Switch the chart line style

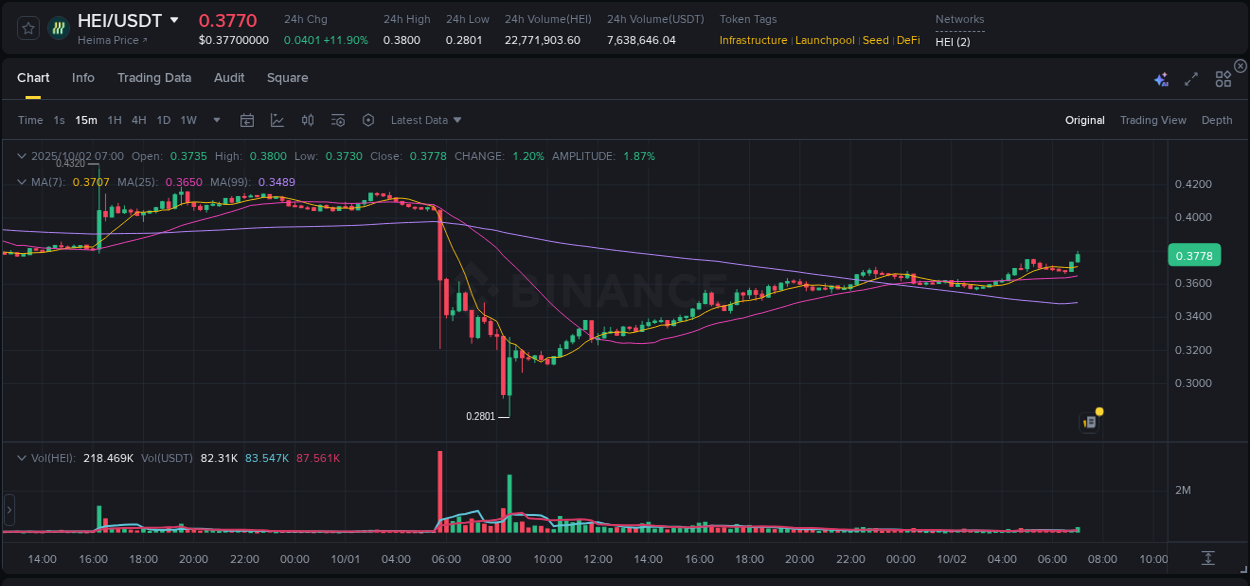click(x=277, y=120)
